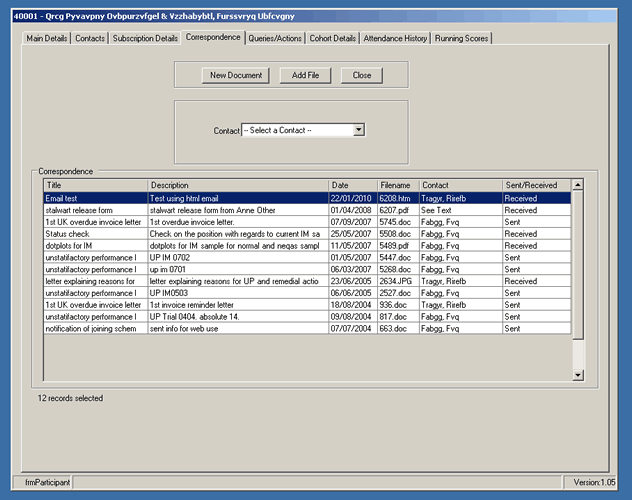
Task: Click the New Document button
Action: pyautogui.click(x=236, y=75)
